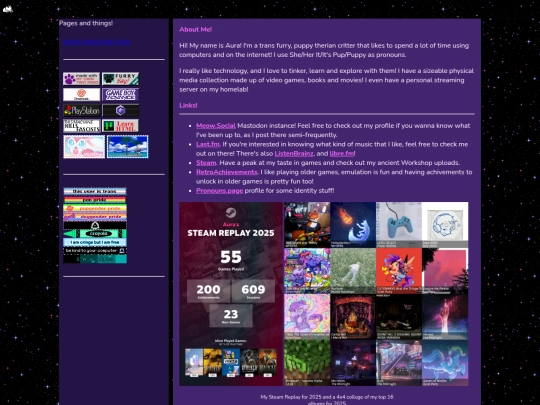Click 'be kind to your computer' blinkie

(95, 251)
